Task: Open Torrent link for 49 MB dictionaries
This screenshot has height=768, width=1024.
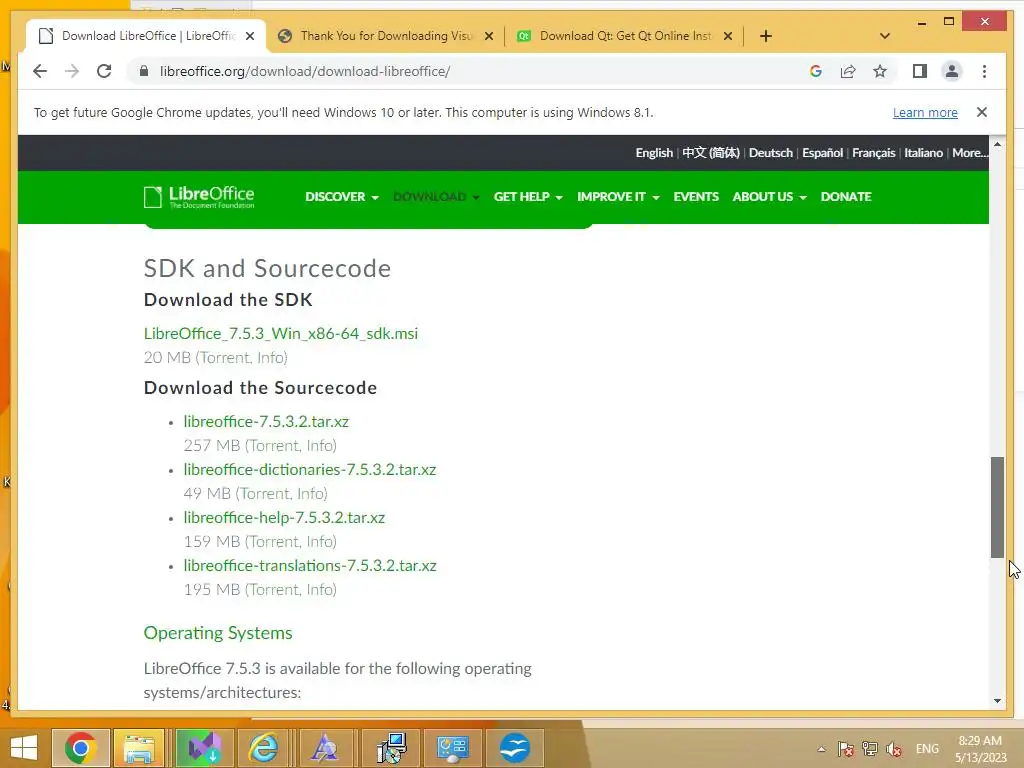Action: 264,493
